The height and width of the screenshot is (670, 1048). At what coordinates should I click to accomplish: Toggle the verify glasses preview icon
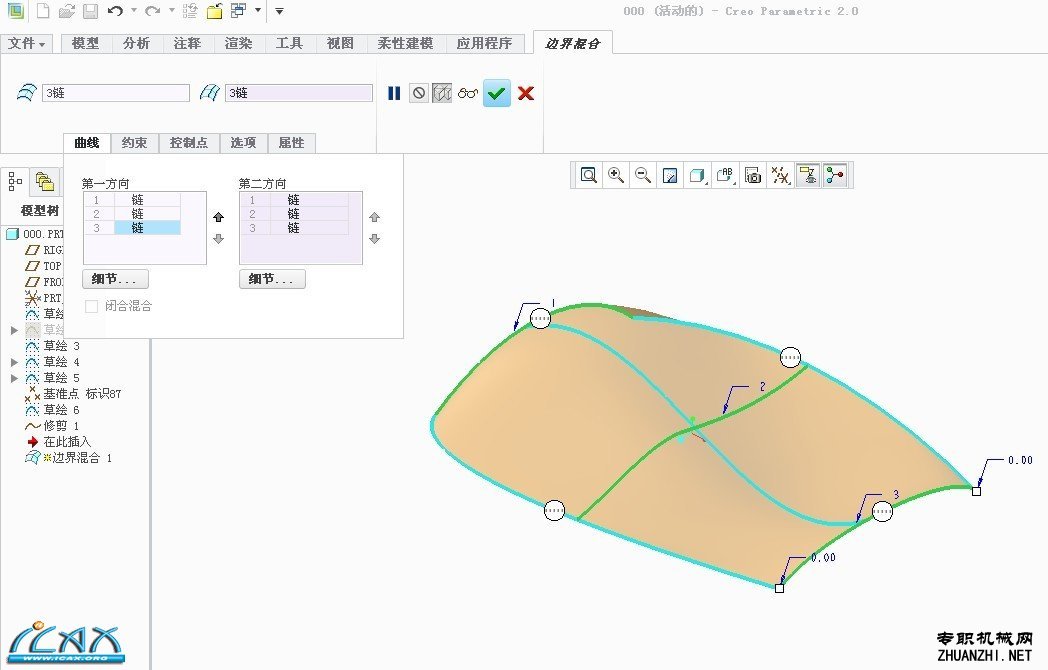[x=468, y=93]
